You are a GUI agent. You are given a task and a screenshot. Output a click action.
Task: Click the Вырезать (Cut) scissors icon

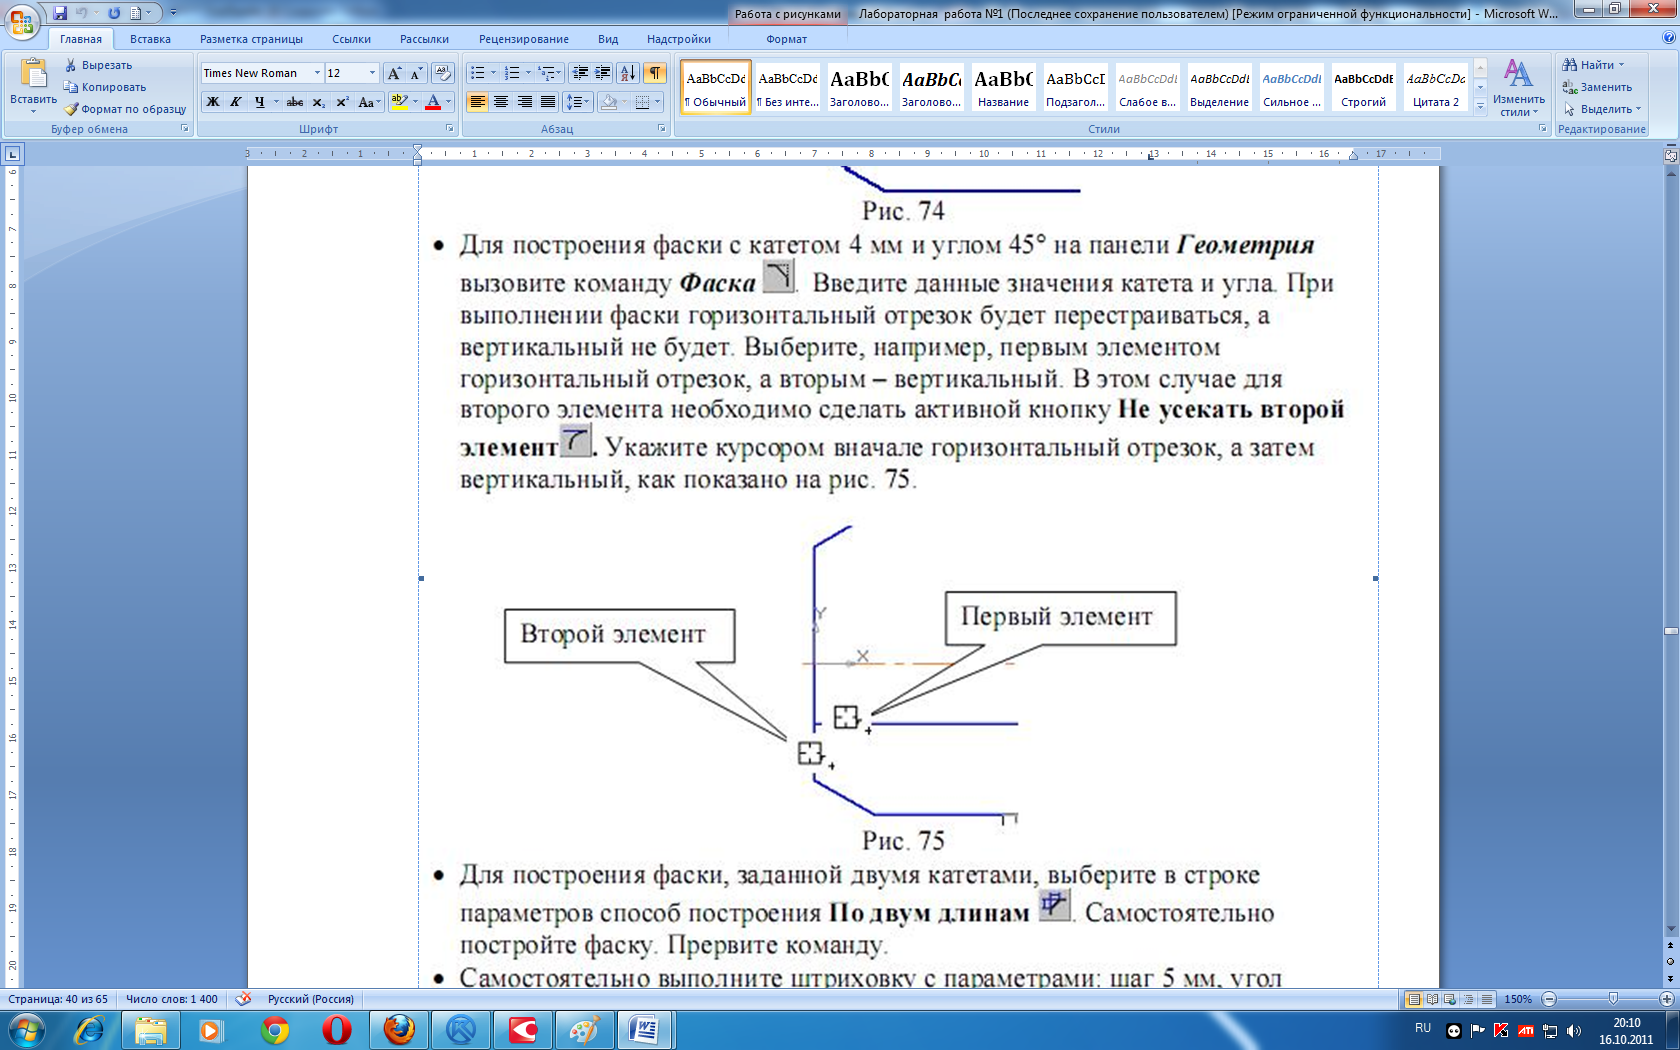71,65
